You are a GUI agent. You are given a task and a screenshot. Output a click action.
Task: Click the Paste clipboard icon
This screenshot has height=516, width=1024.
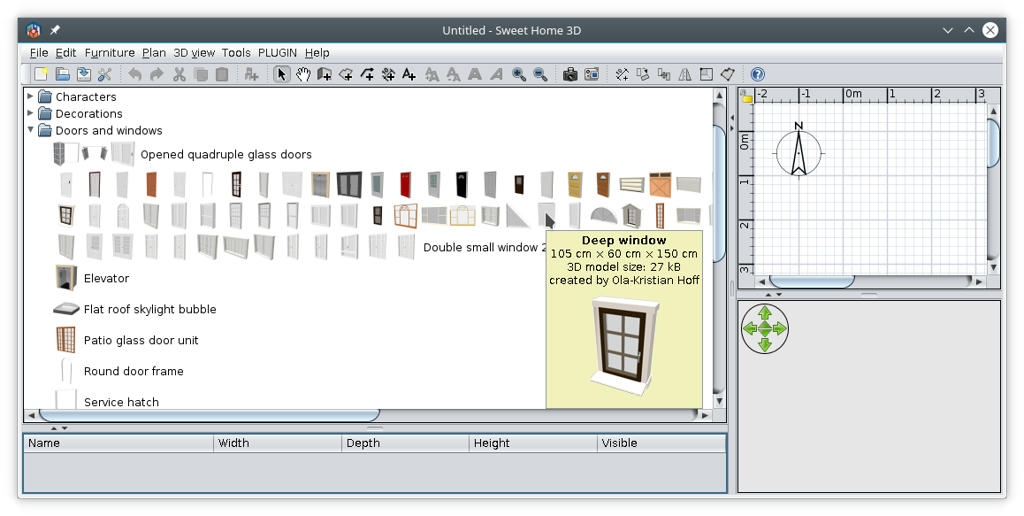[x=222, y=74]
